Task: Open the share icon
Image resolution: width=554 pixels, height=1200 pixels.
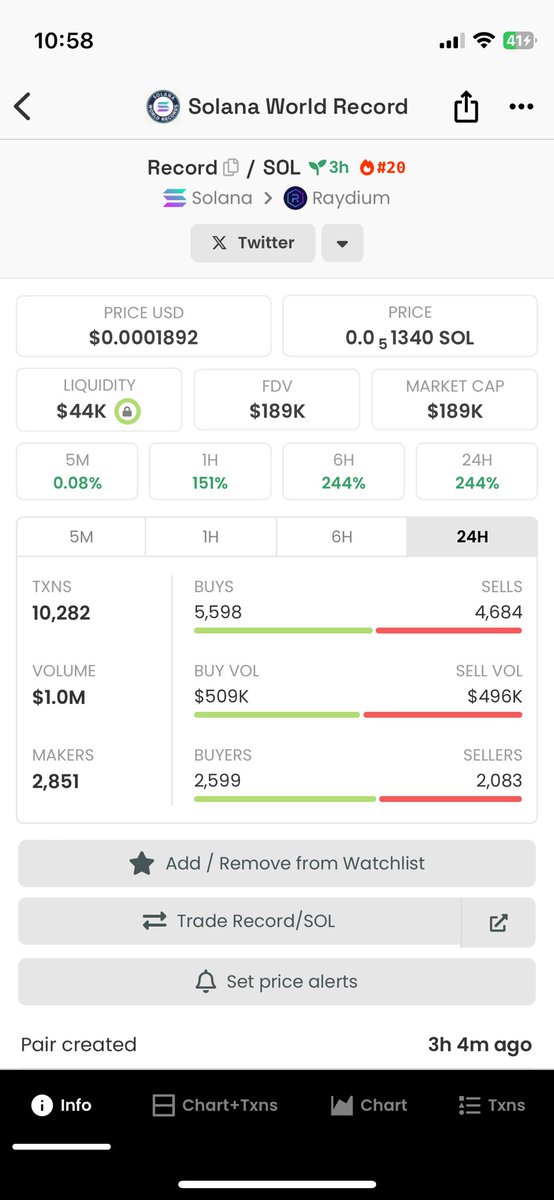Action: tap(466, 107)
